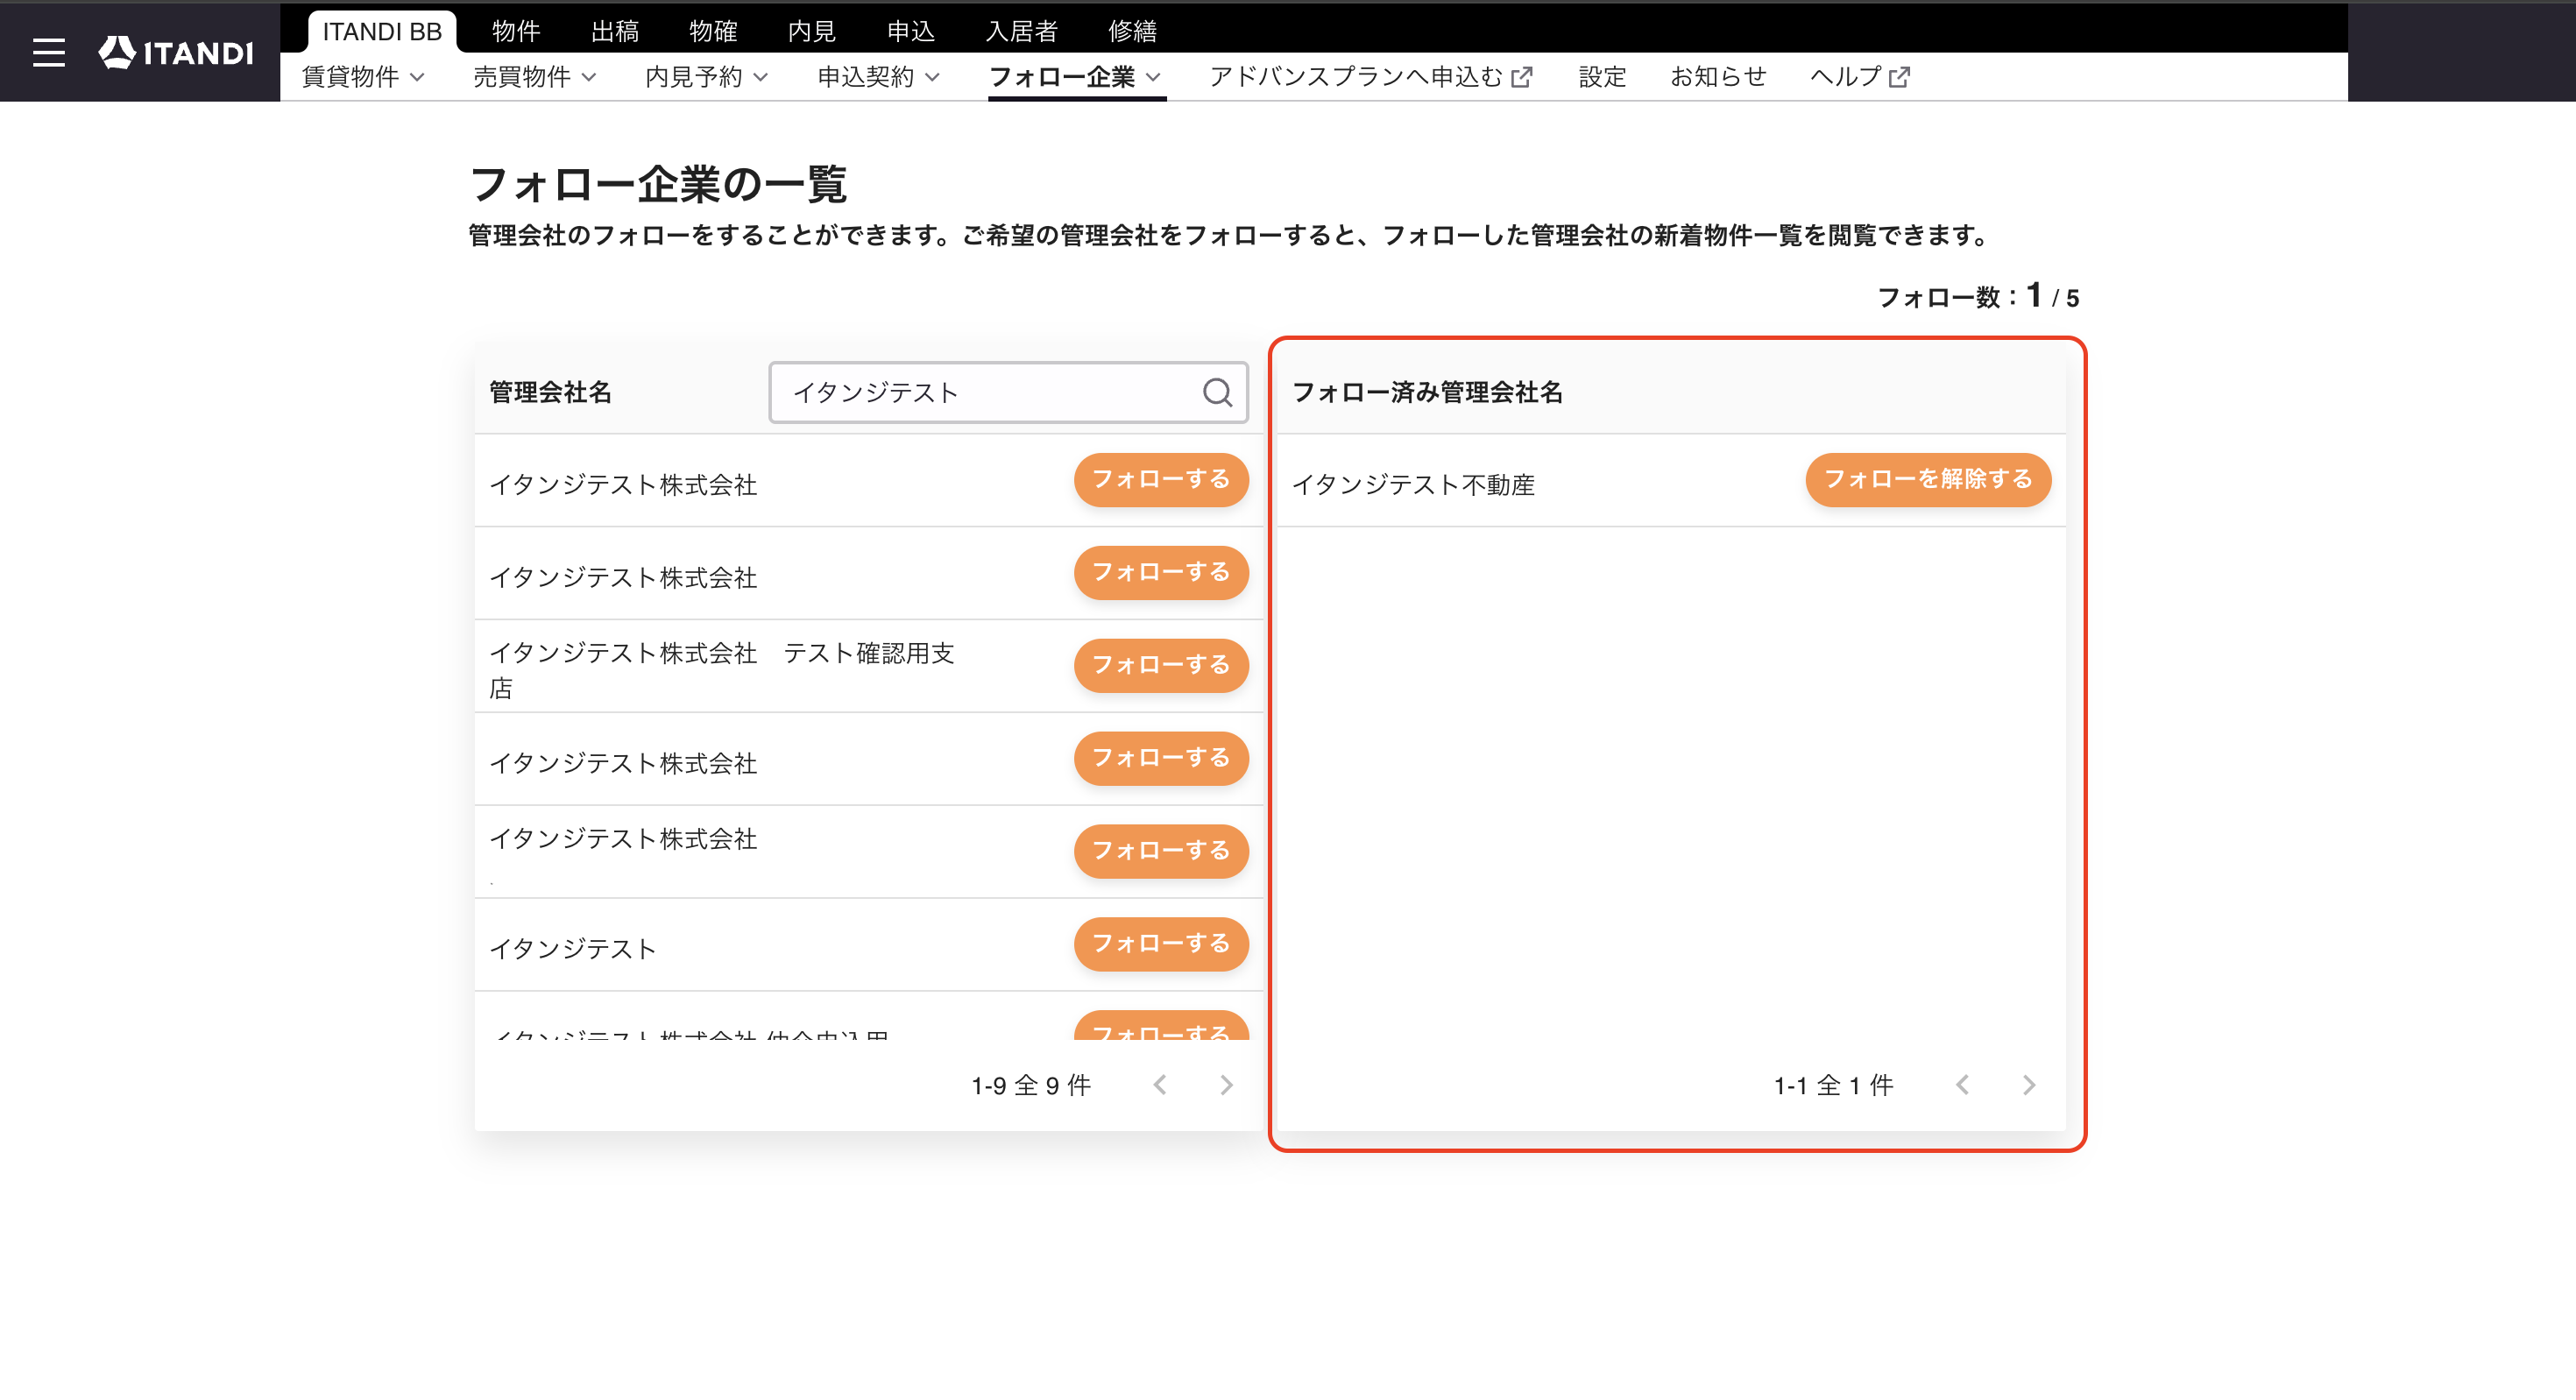This screenshot has width=2576, height=1400.
Task: Select イタンジテスト不動産 text in followed list
Action: pyautogui.click(x=1413, y=485)
